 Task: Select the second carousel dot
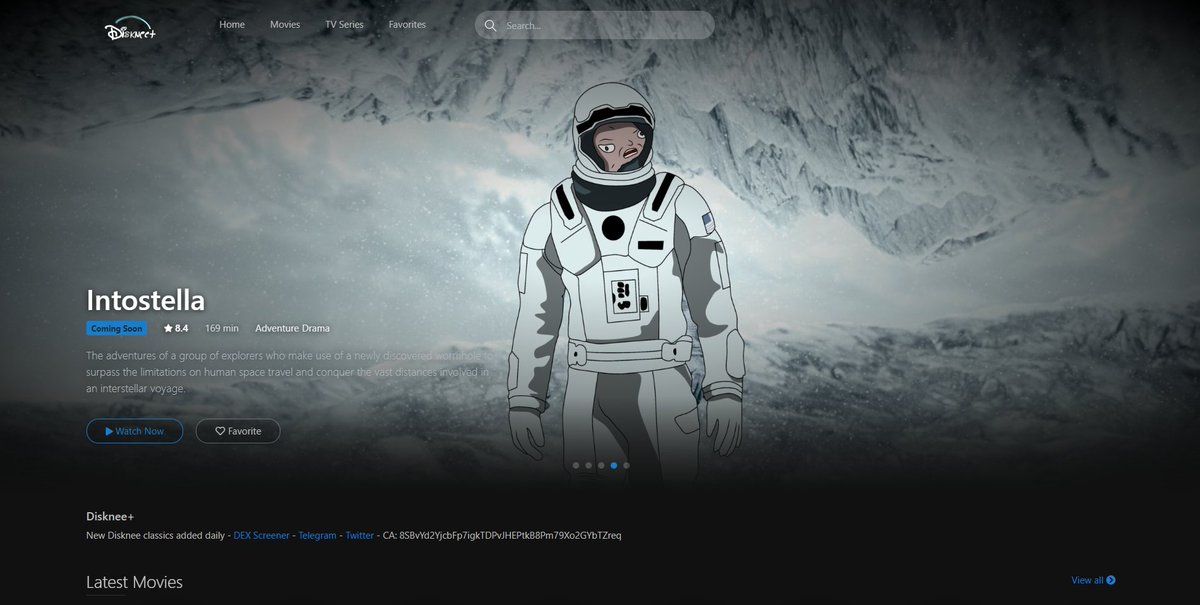(588, 465)
